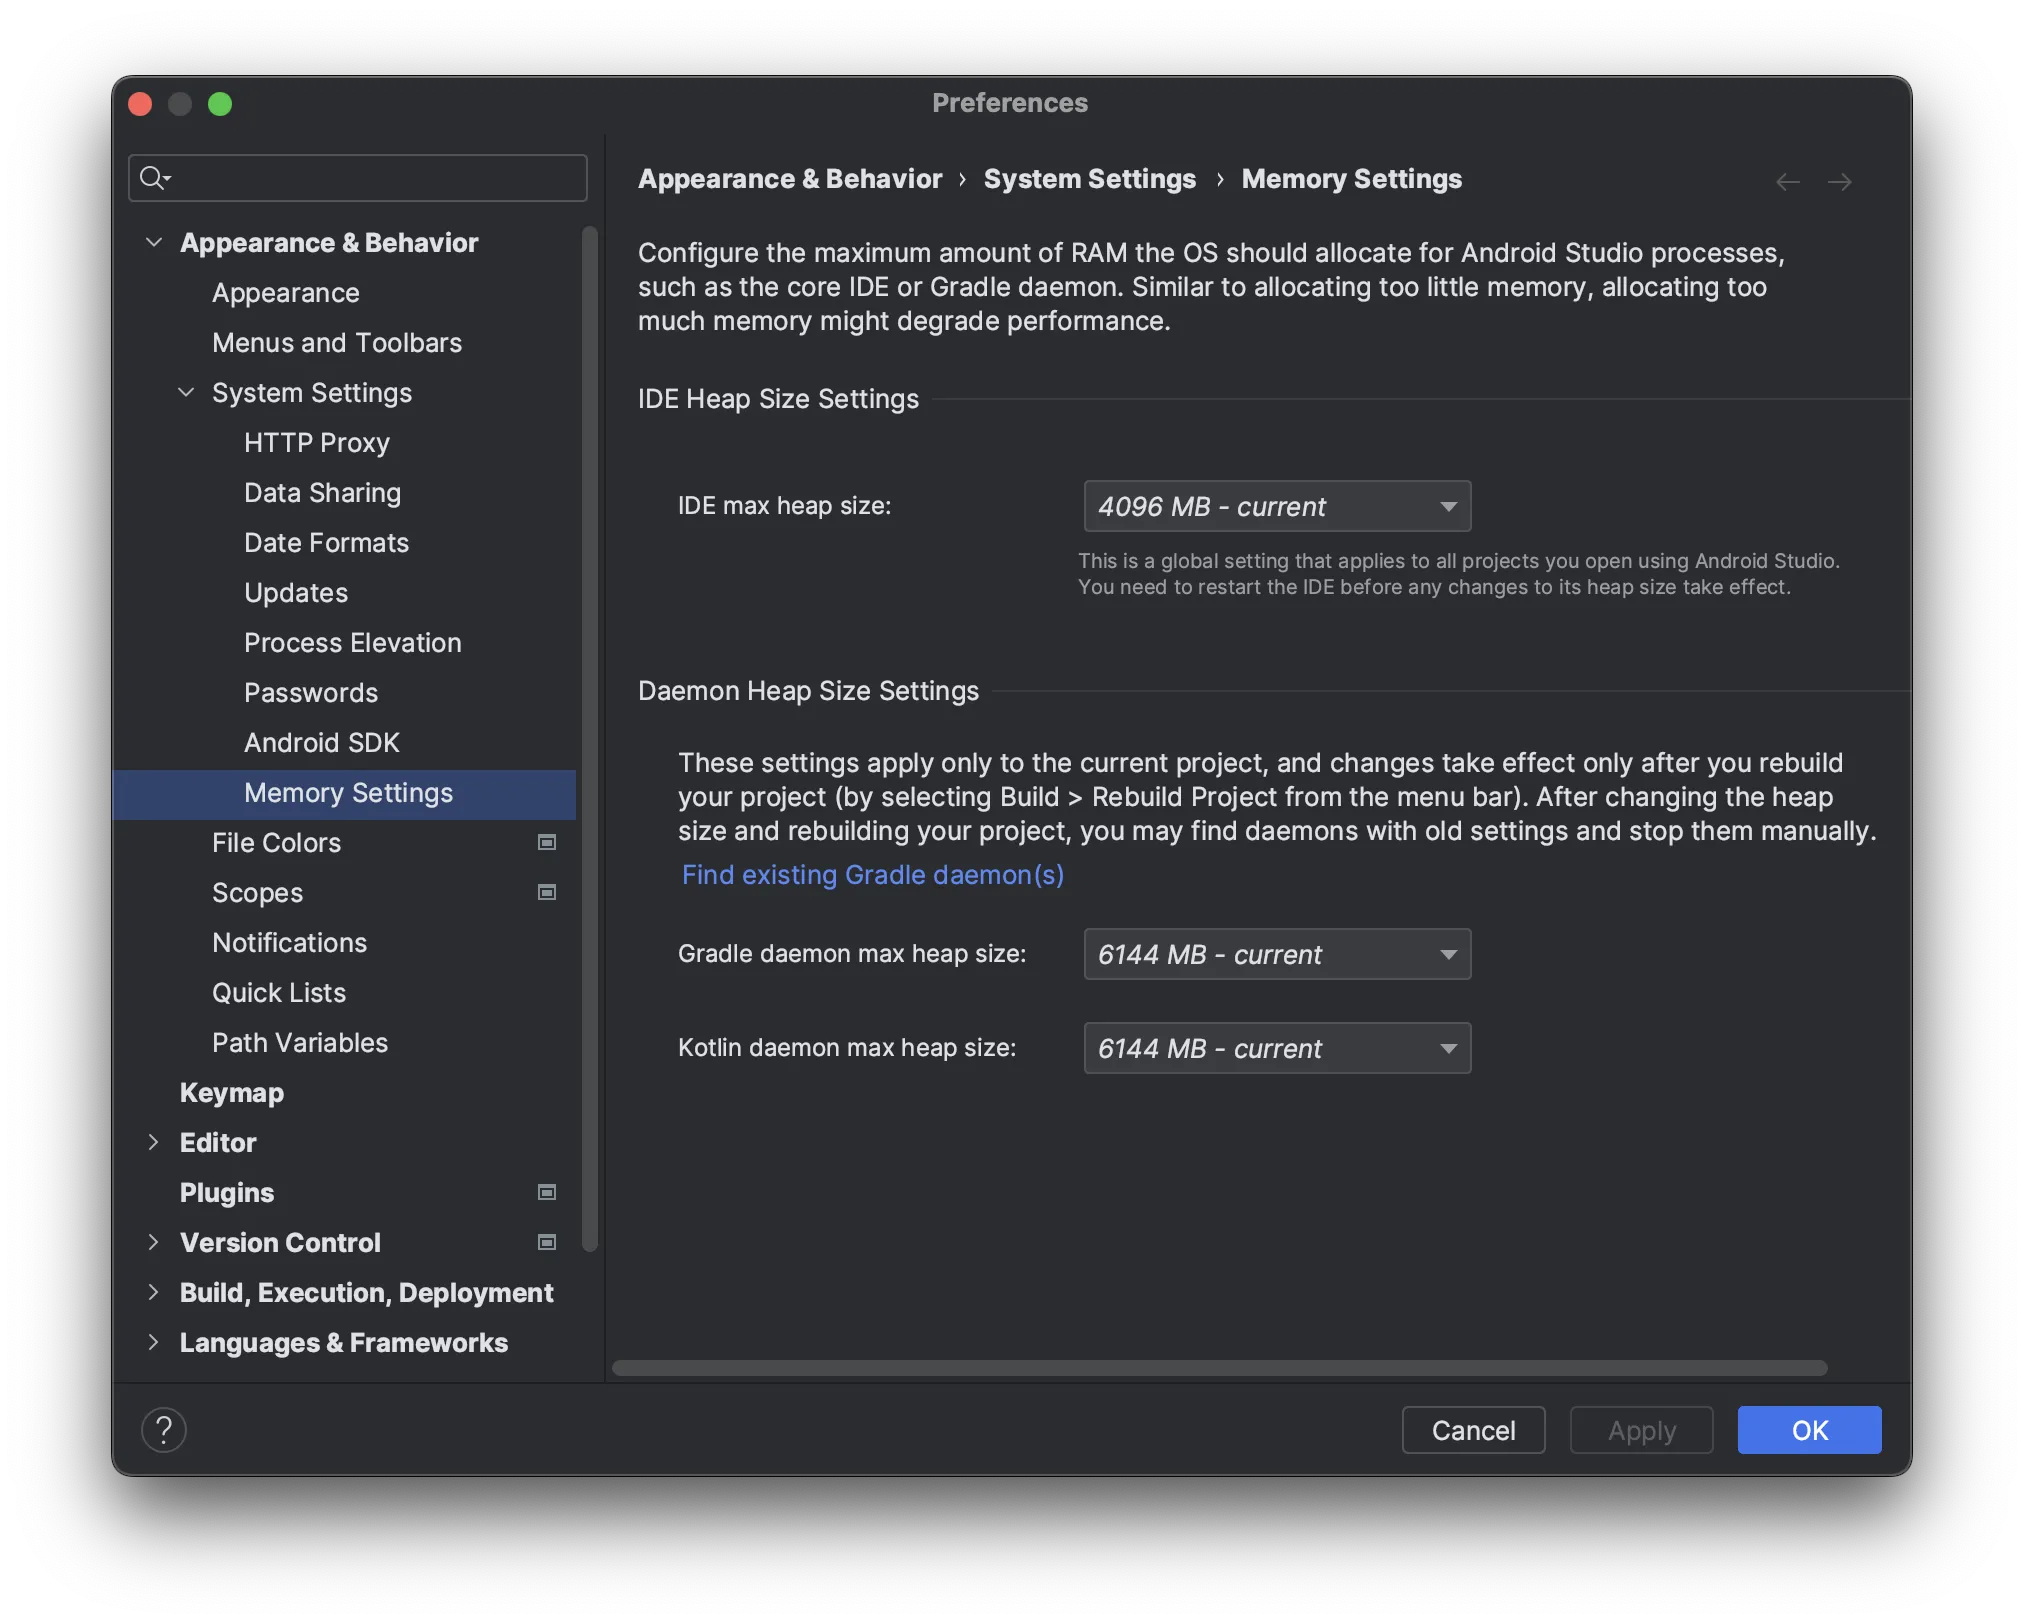Select Android SDK in the sidebar
Image resolution: width=2024 pixels, height=1624 pixels.
click(322, 742)
